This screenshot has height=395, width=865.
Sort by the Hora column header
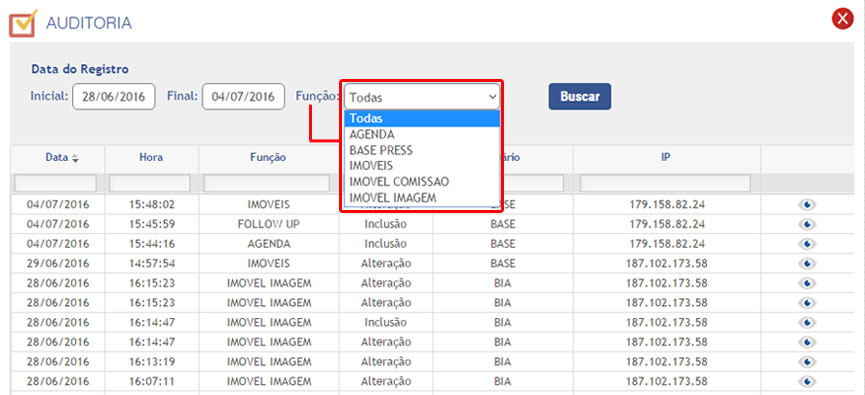152,158
